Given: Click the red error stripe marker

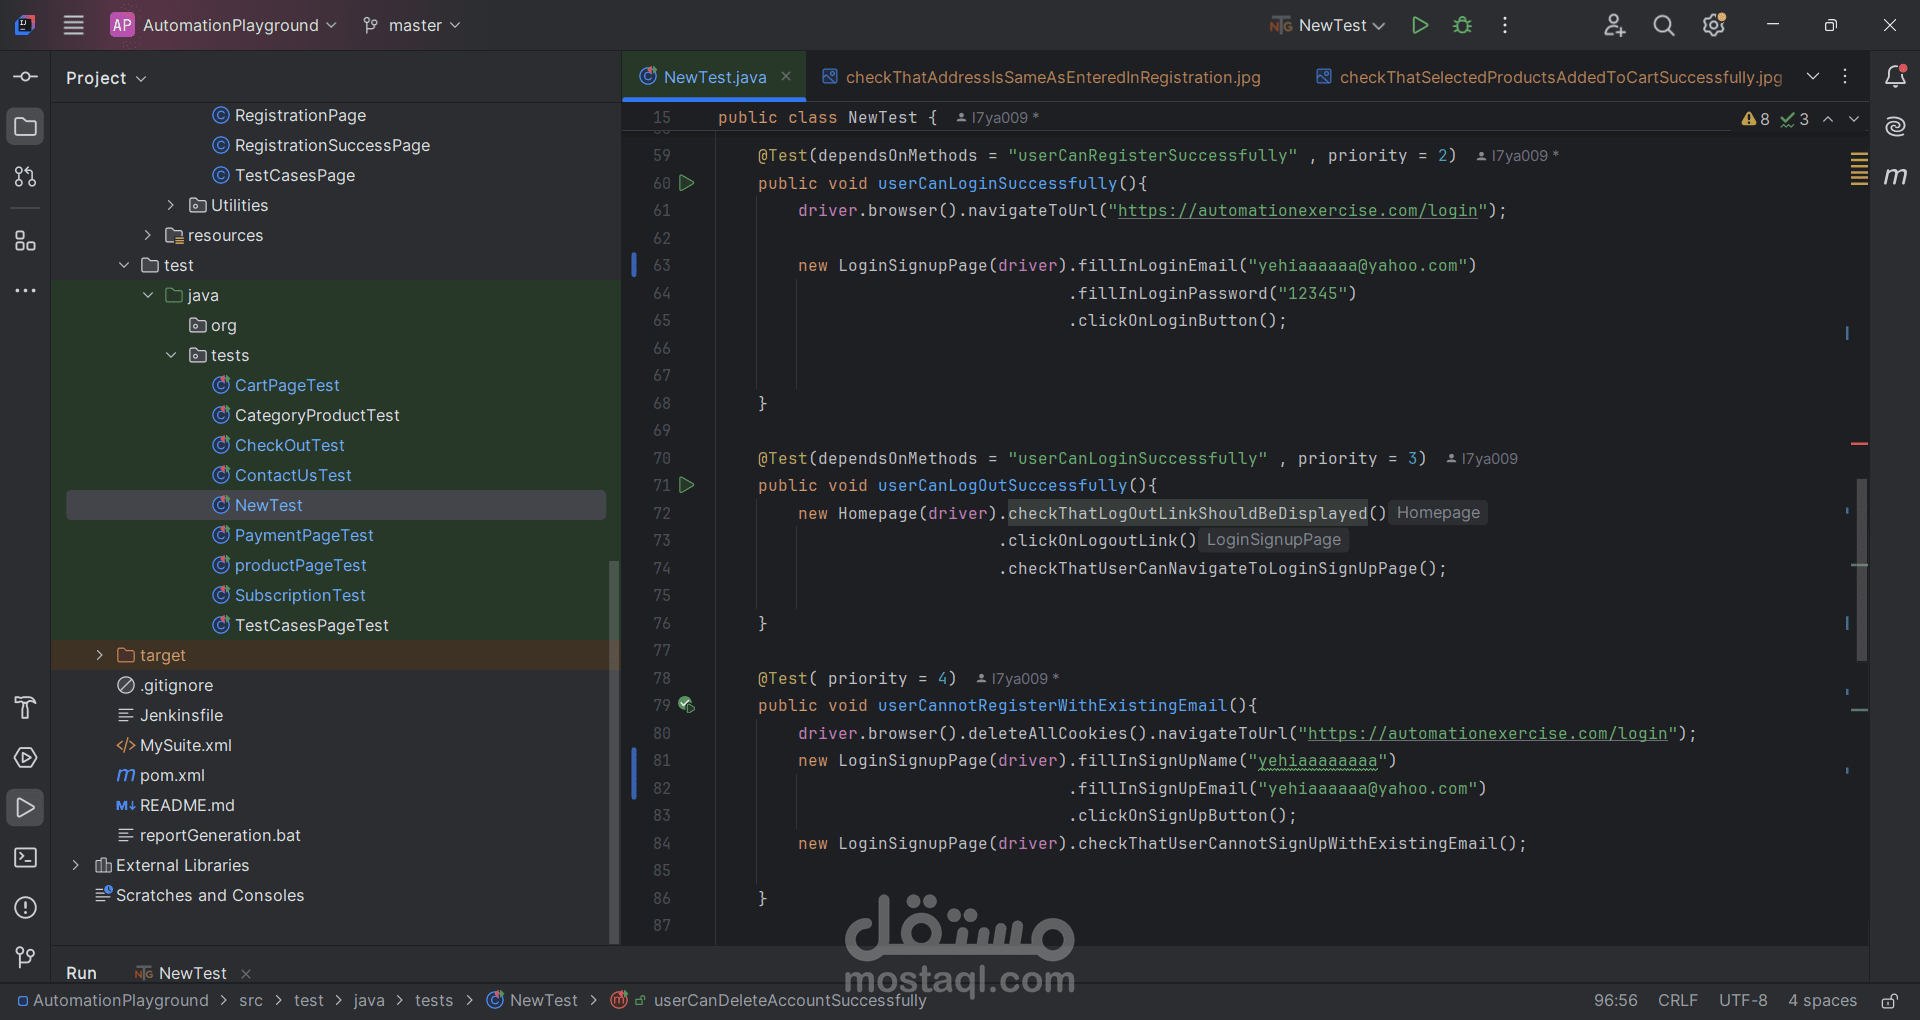Looking at the screenshot, I should (x=1859, y=443).
